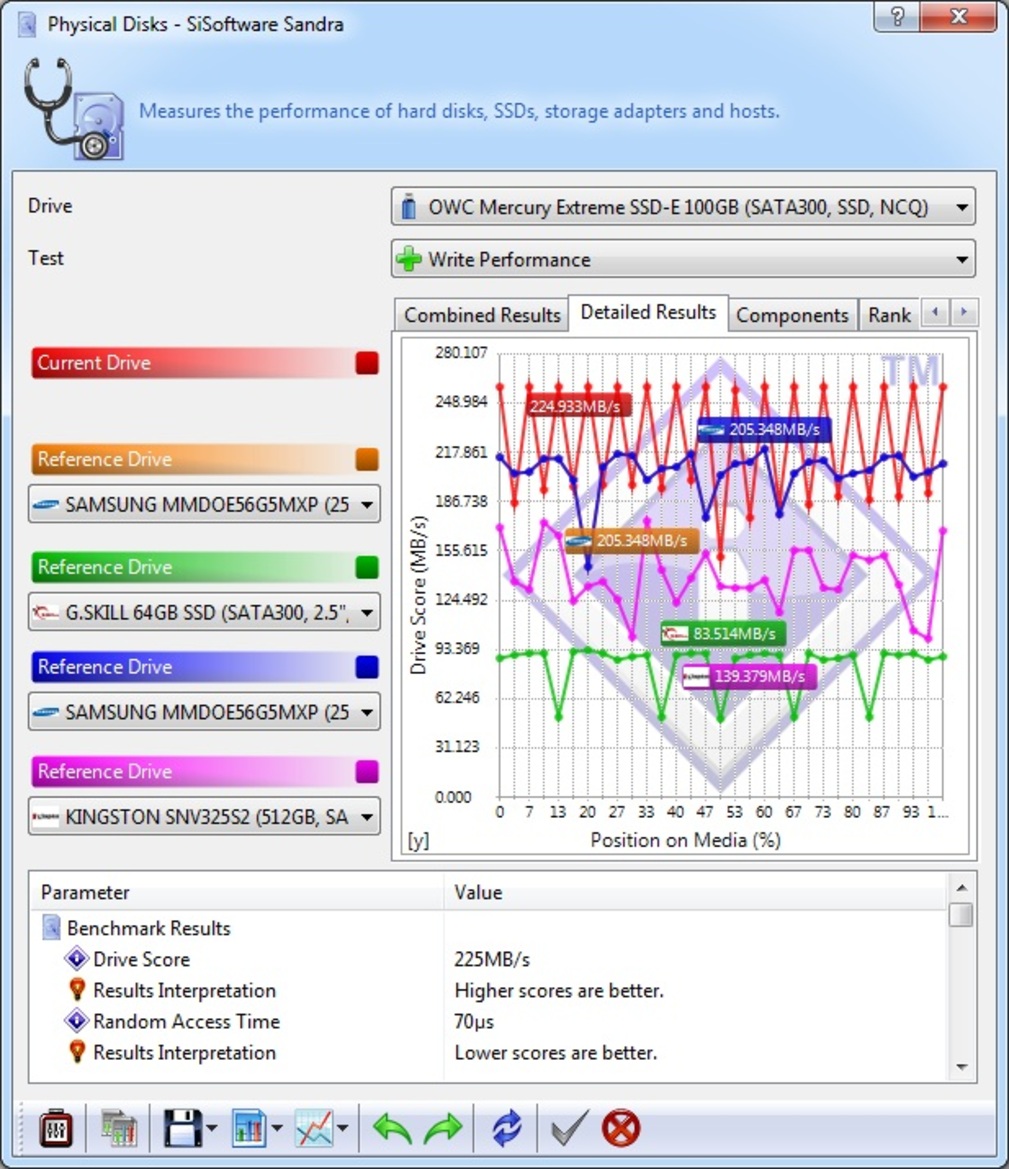Click the Sandra window icon in title bar
The height and width of the screenshot is (1169, 1009).
(x=27, y=24)
